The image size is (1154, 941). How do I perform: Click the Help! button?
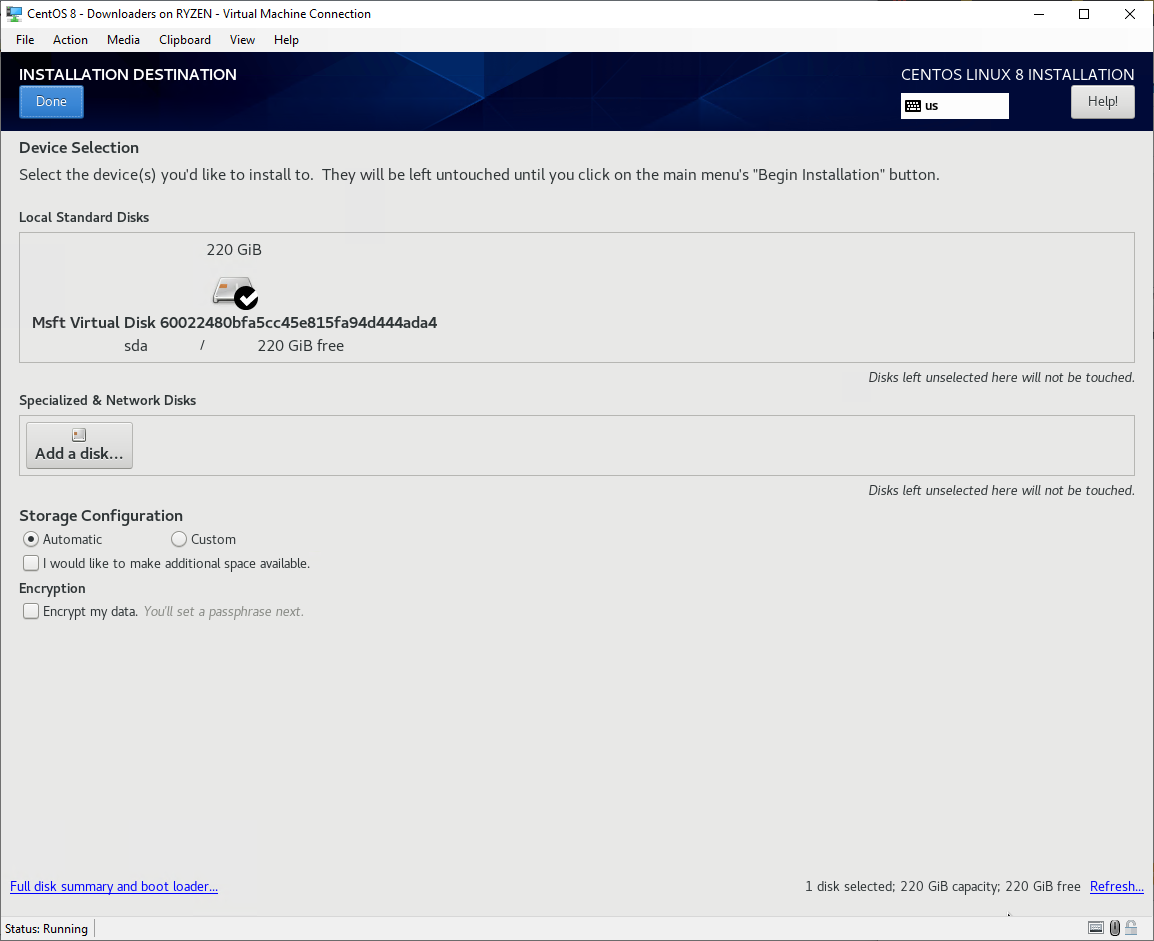[x=1102, y=102]
